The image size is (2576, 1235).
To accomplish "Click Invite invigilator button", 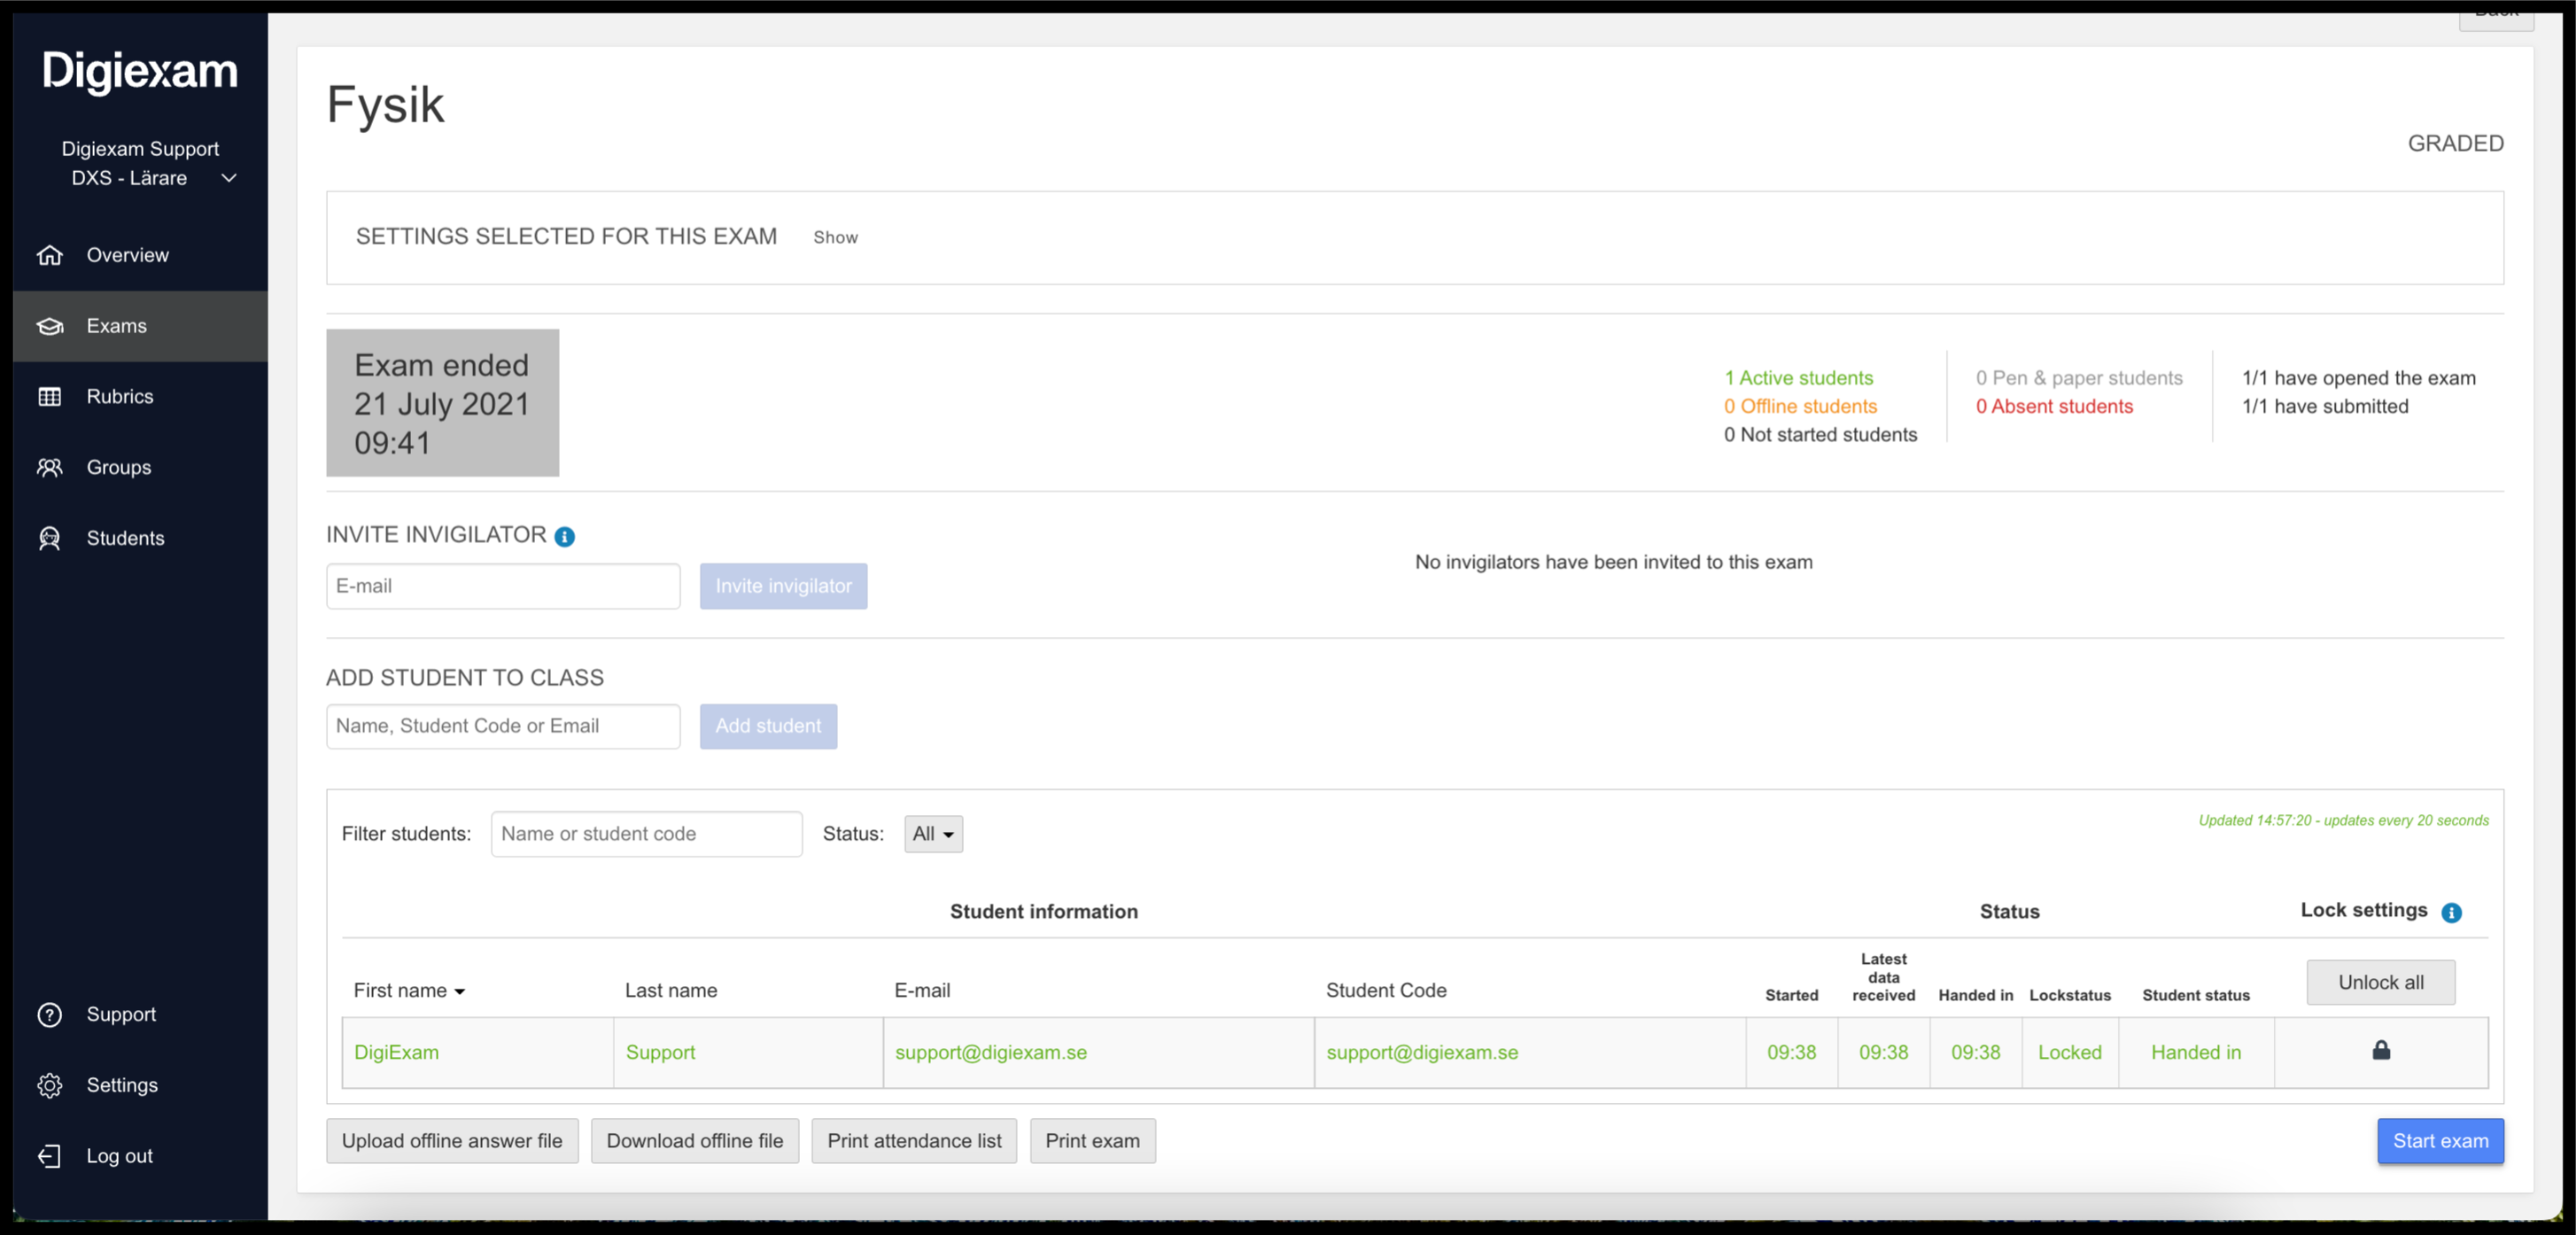I will point(783,586).
